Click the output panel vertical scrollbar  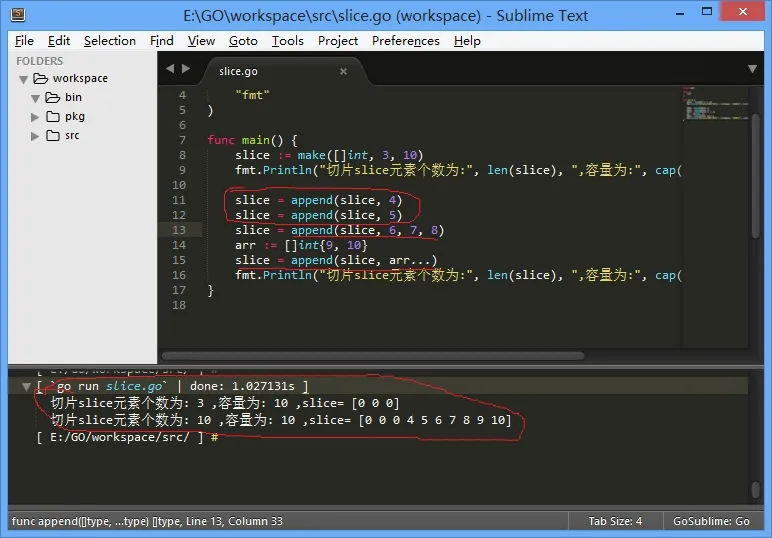pos(756,490)
